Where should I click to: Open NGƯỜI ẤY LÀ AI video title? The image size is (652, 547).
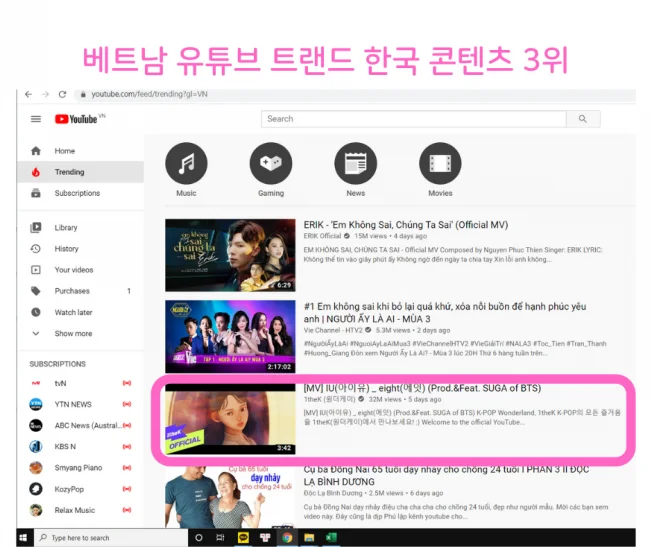tap(445, 313)
